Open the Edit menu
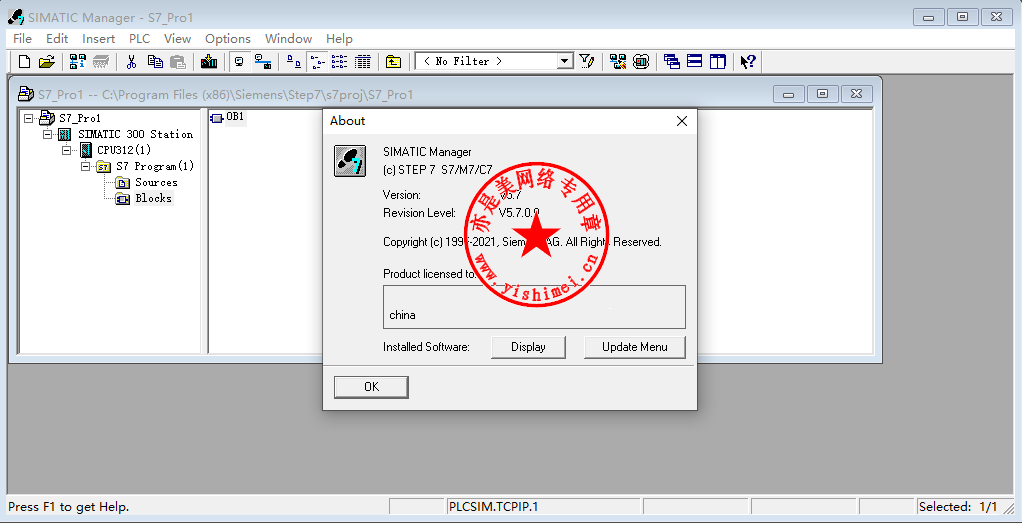The width and height of the screenshot is (1022, 523). 57,38
